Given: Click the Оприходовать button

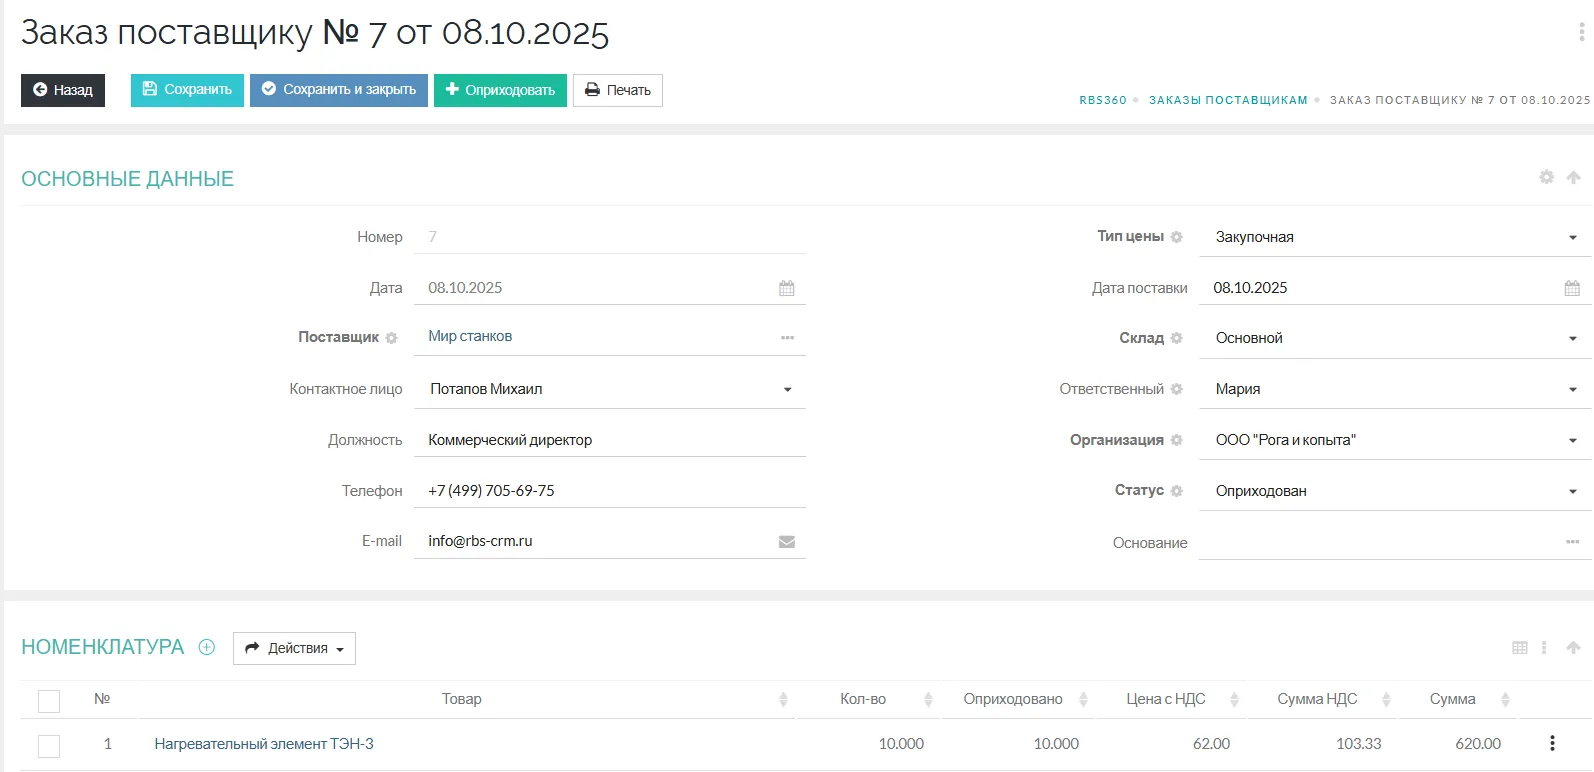Looking at the screenshot, I should 500,90.
